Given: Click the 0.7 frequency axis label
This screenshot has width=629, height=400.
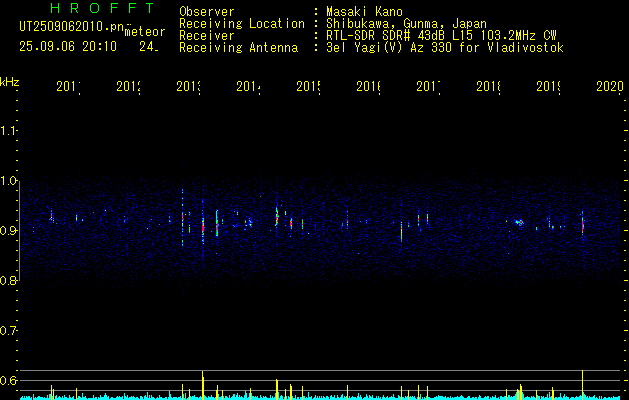Looking at the screenshot, I should coord(8,330).
